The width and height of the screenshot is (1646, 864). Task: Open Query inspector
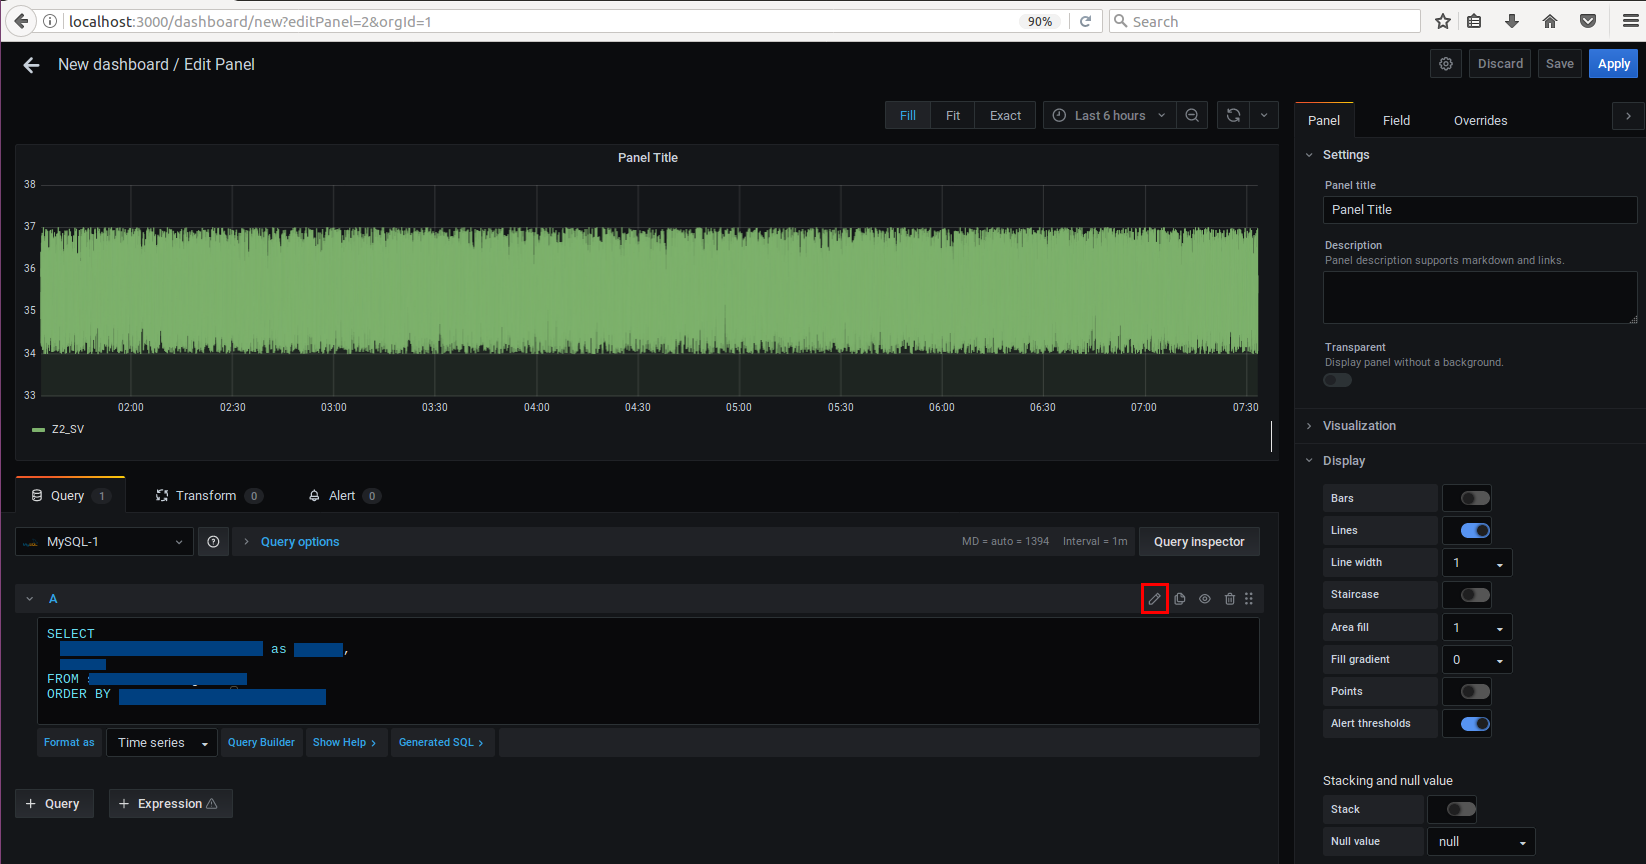click(1199, 542)
